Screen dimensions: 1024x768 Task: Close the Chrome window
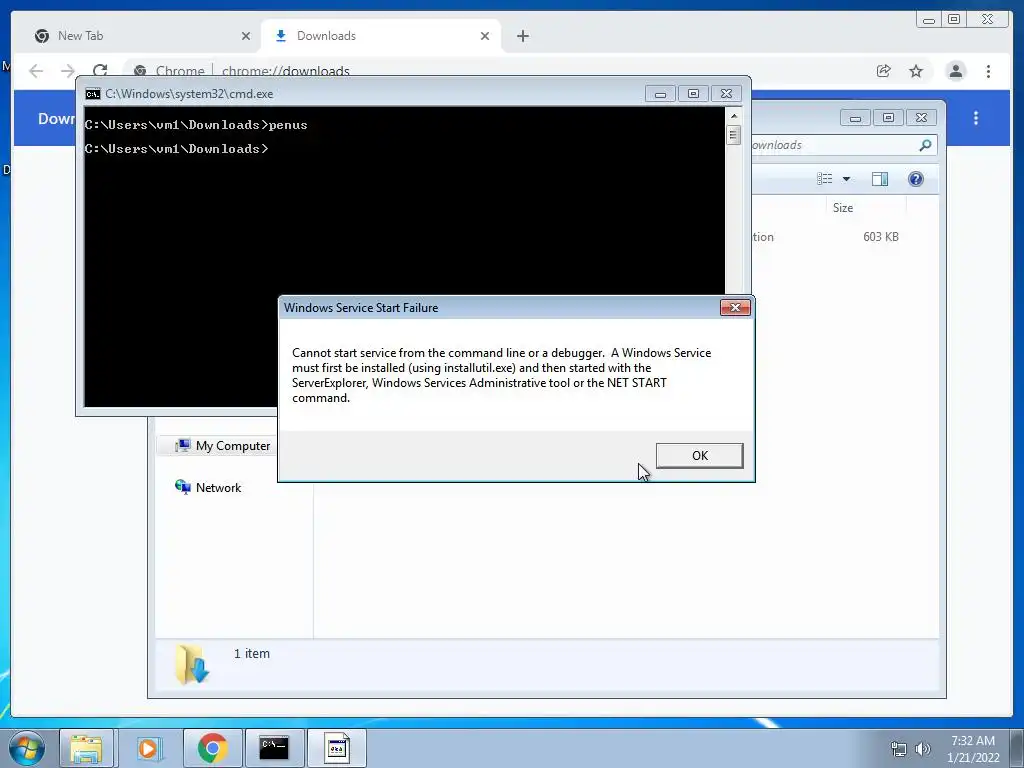click(987, 20)
